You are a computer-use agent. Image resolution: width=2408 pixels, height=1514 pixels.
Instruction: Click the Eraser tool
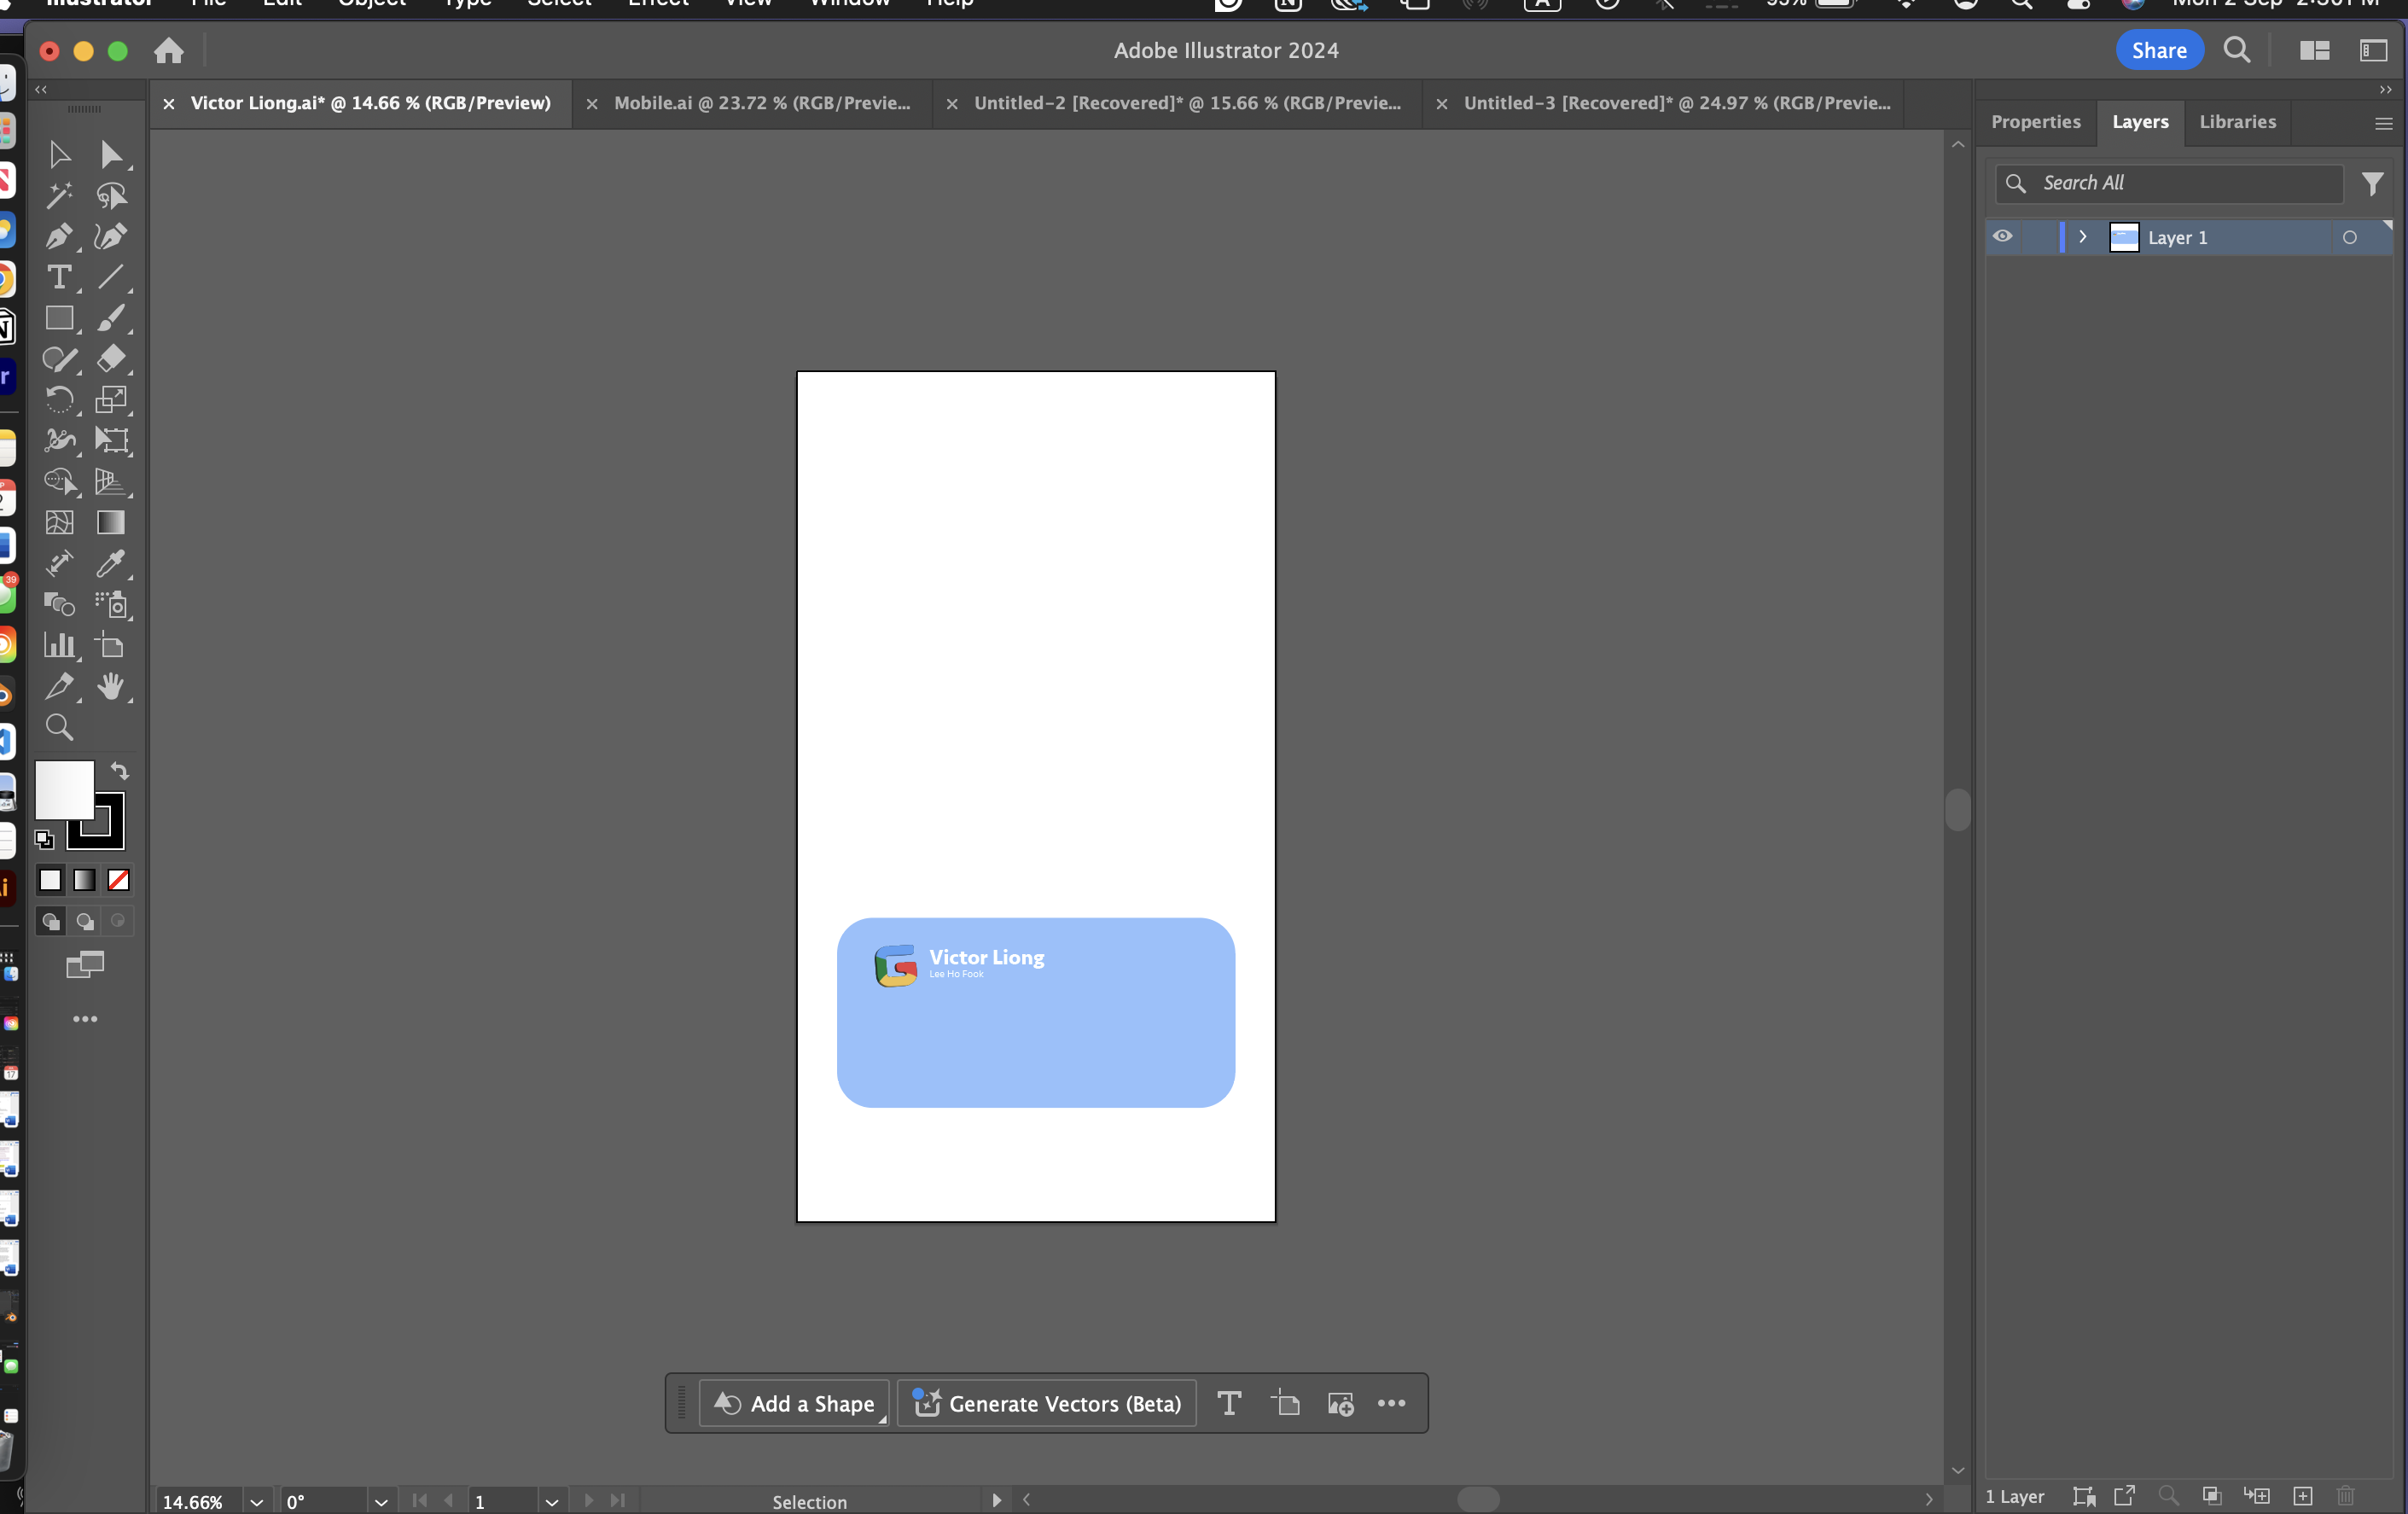coord(110,358)
